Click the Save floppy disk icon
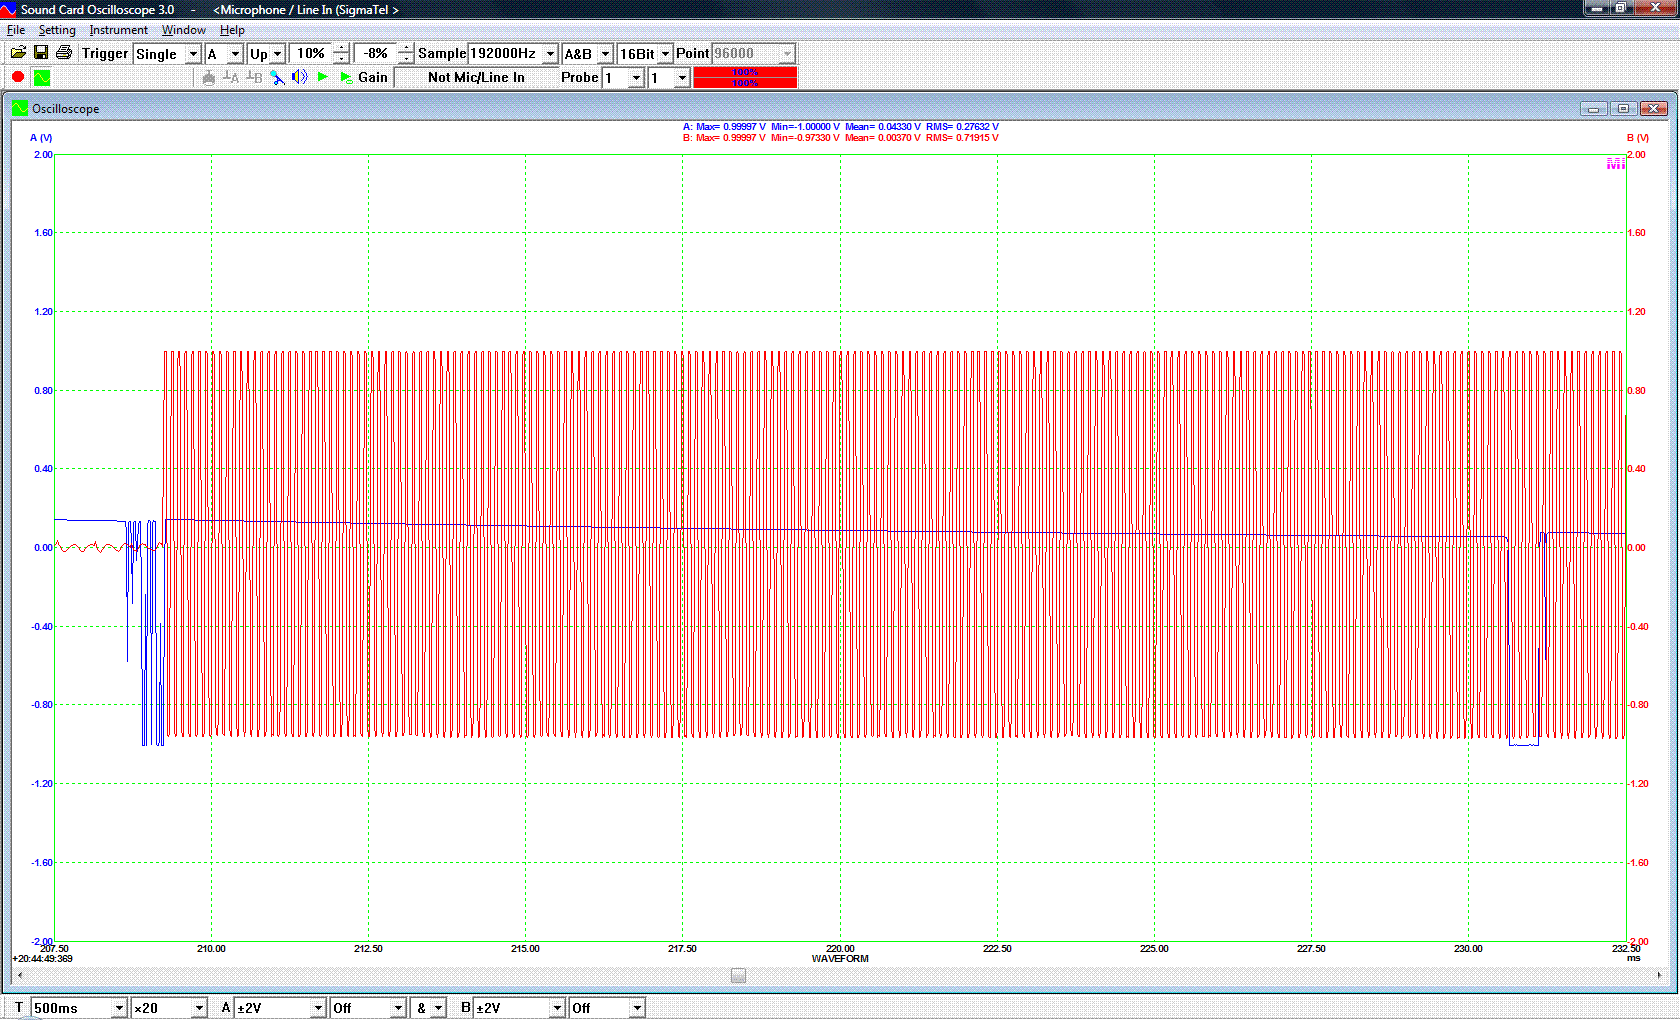 (x=41, y=53)
